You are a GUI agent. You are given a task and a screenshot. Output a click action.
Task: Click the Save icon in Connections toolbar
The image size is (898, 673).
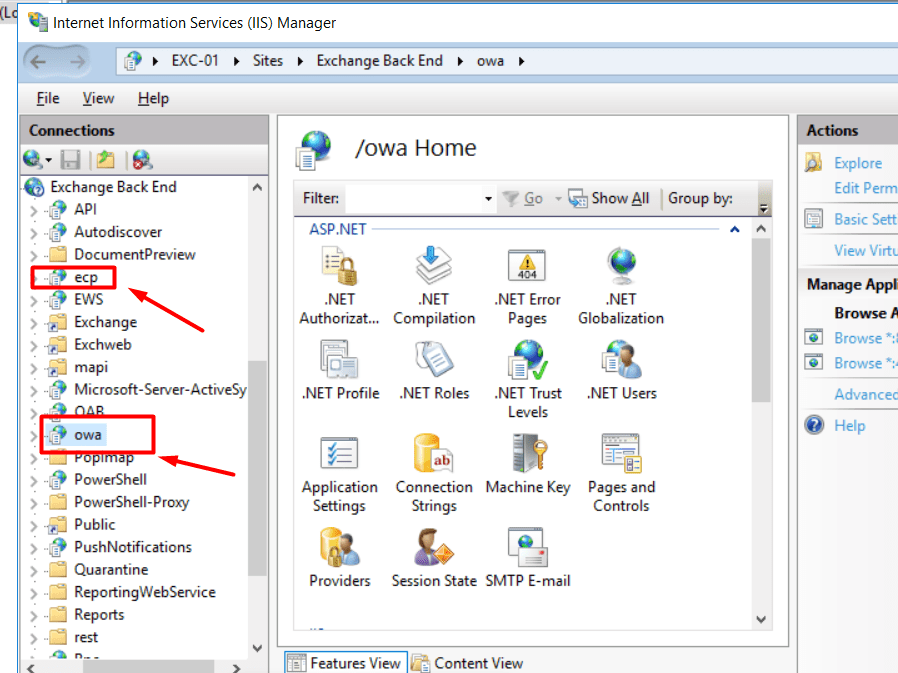click(71, 159)
